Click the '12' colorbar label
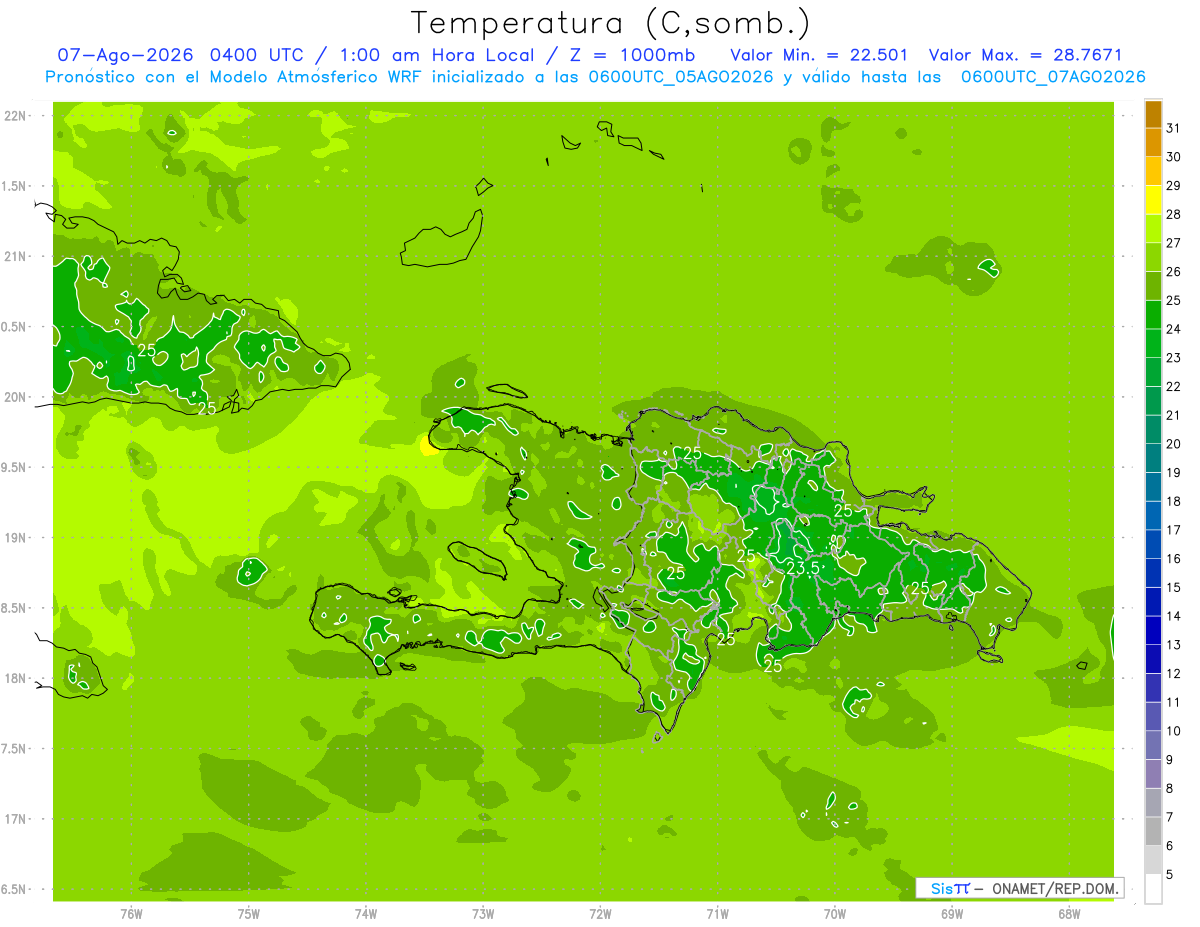This screenshot has width=1200, height=927. [1173, 674]
